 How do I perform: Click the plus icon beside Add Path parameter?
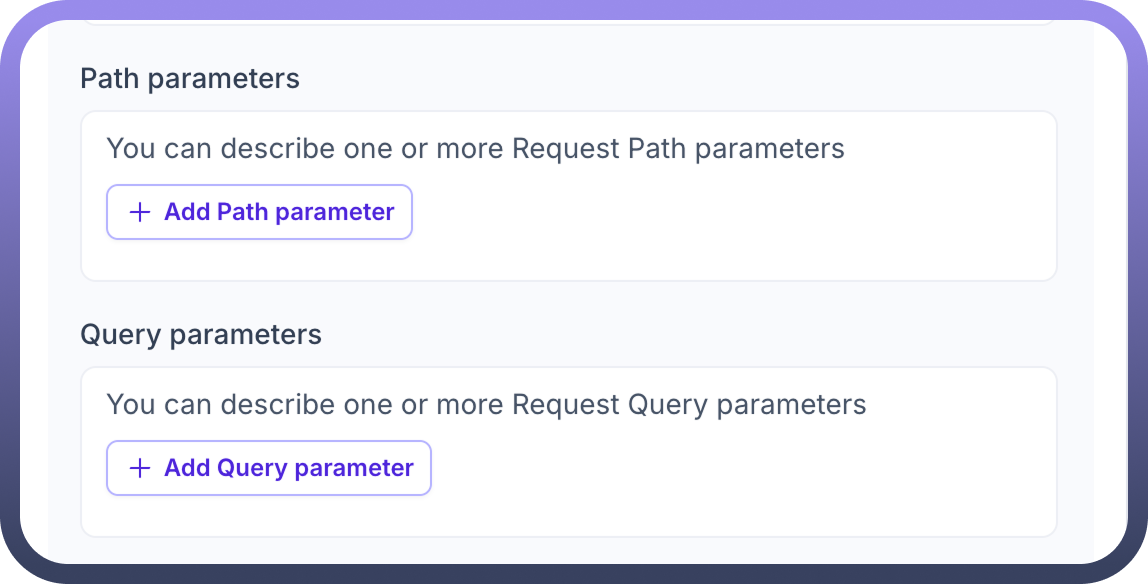[140, 212]
